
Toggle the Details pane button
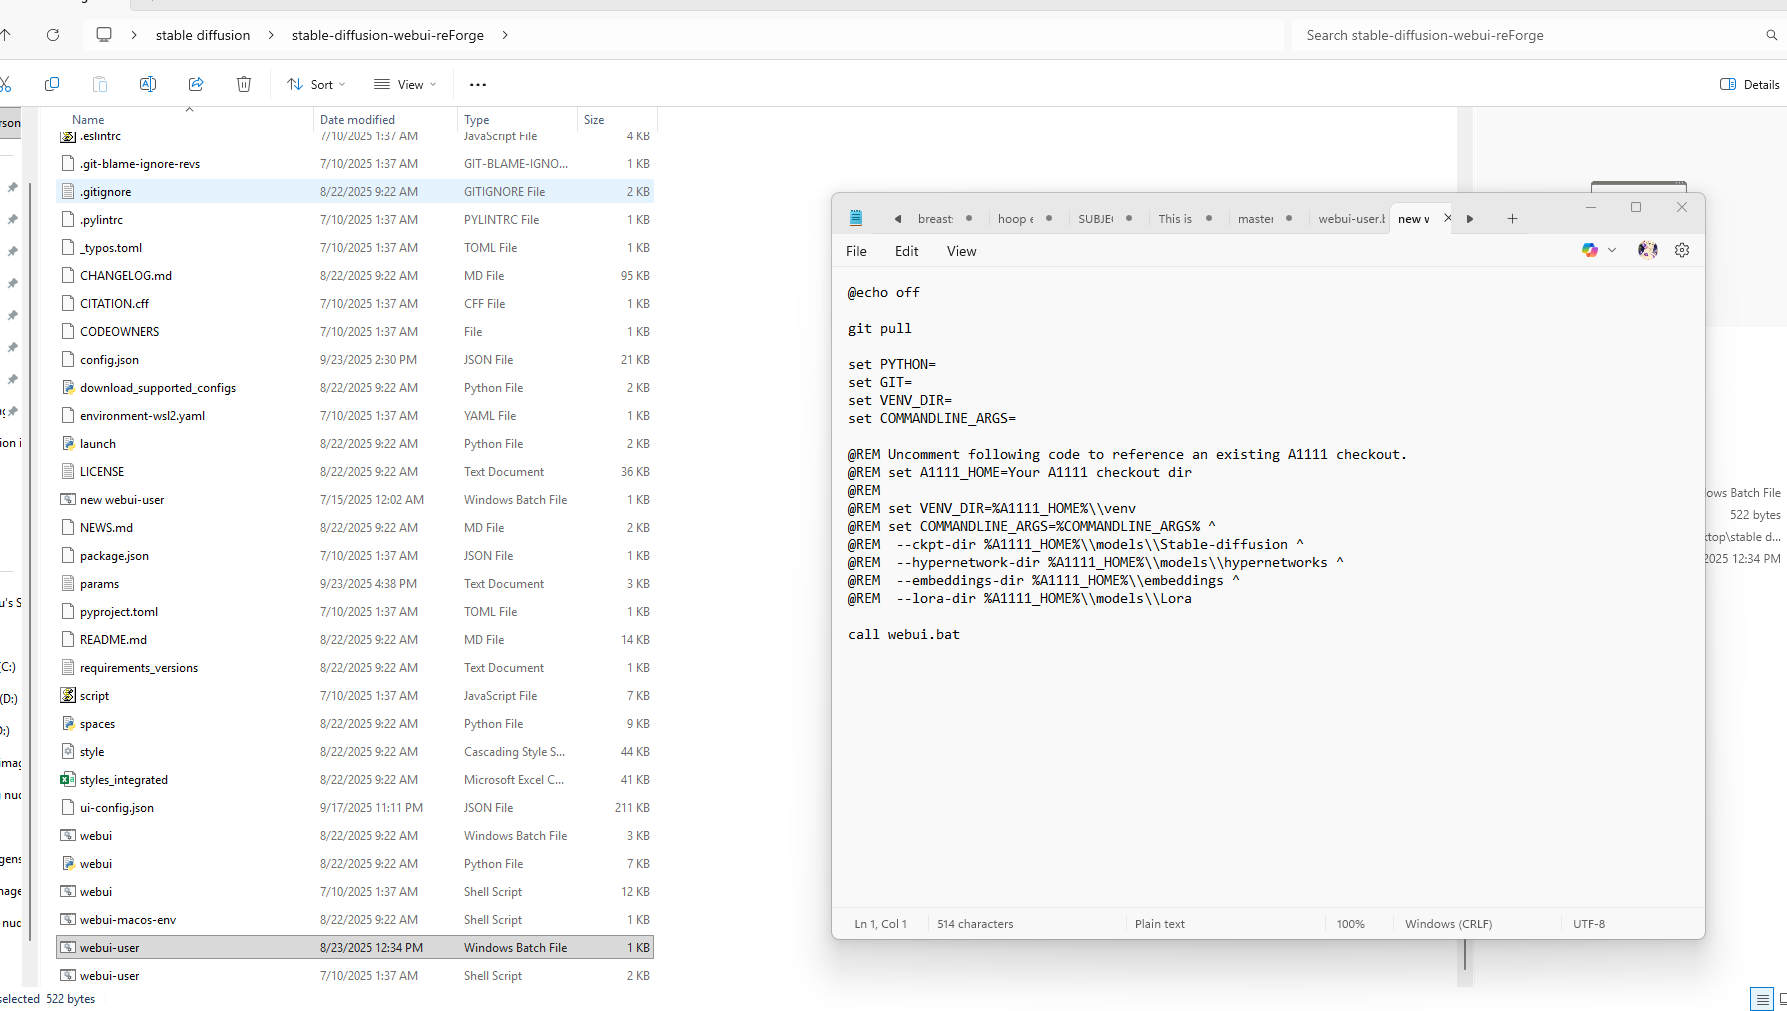coord(1749,85)
